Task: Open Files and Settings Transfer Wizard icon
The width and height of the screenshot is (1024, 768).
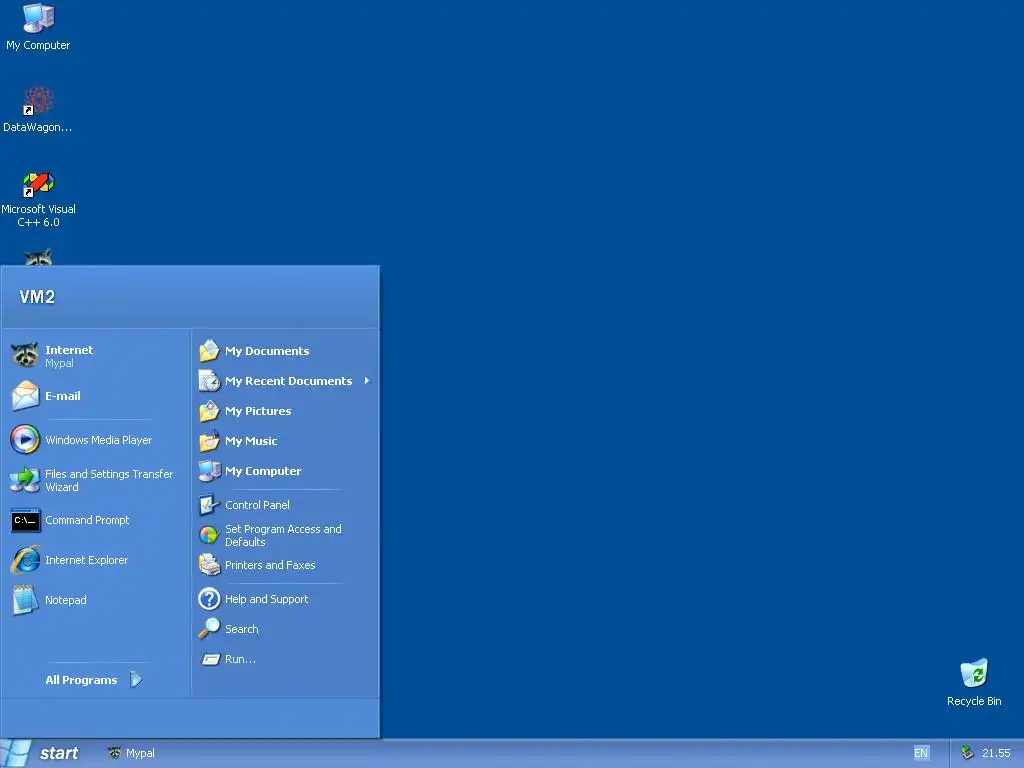Action: pyautogui.click(x=25, y=480)
